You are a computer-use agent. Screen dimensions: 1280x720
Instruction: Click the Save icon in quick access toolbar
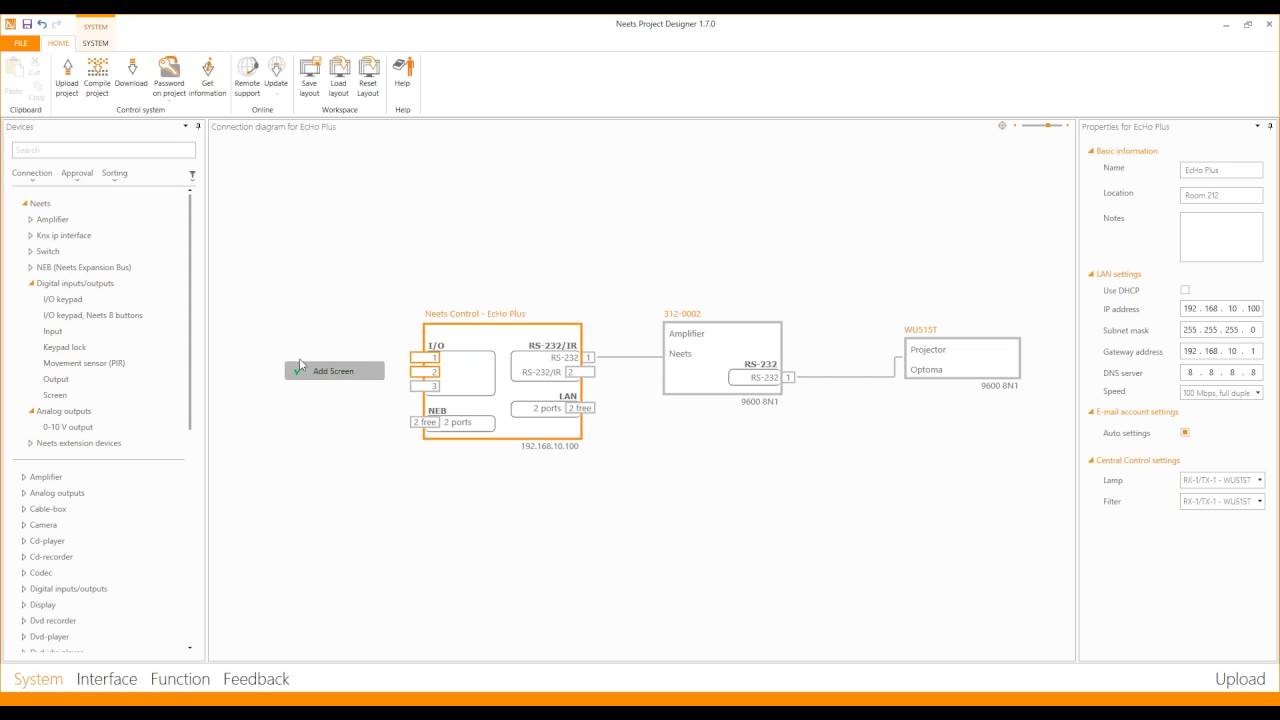tap(27, 24)
